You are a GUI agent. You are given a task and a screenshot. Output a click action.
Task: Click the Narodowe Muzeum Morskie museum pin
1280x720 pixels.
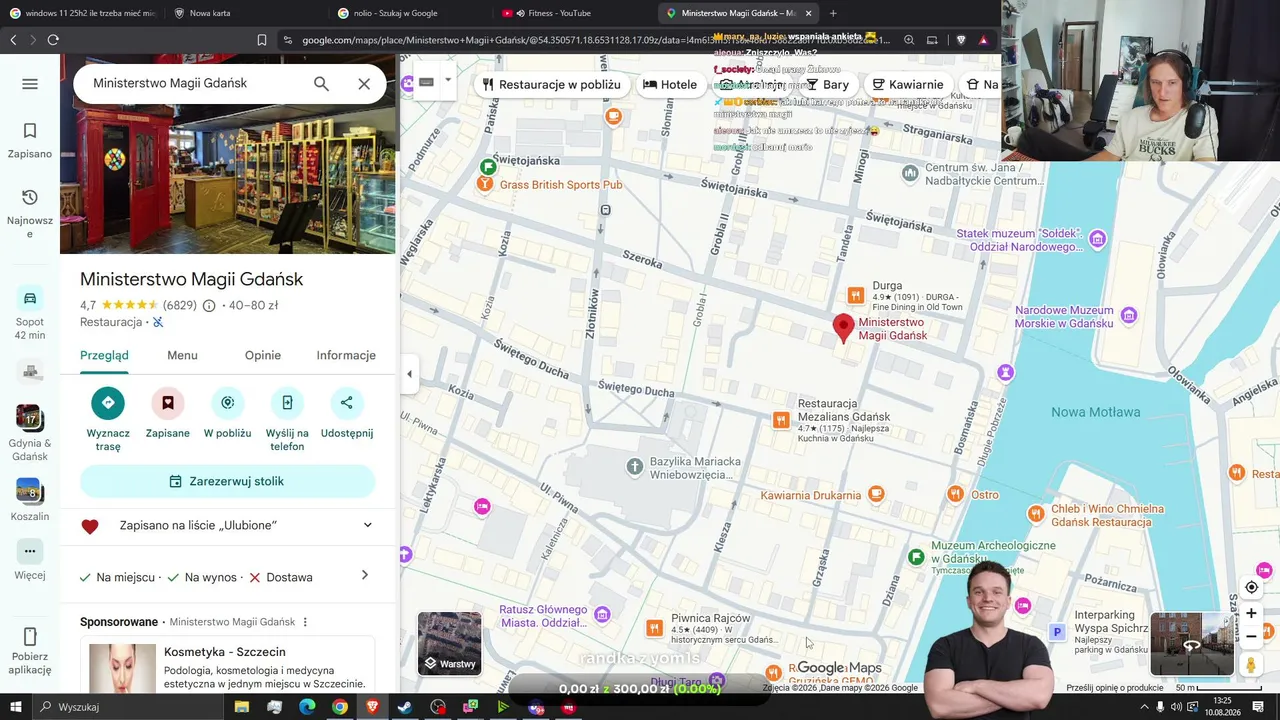(x=1129, y=316)
